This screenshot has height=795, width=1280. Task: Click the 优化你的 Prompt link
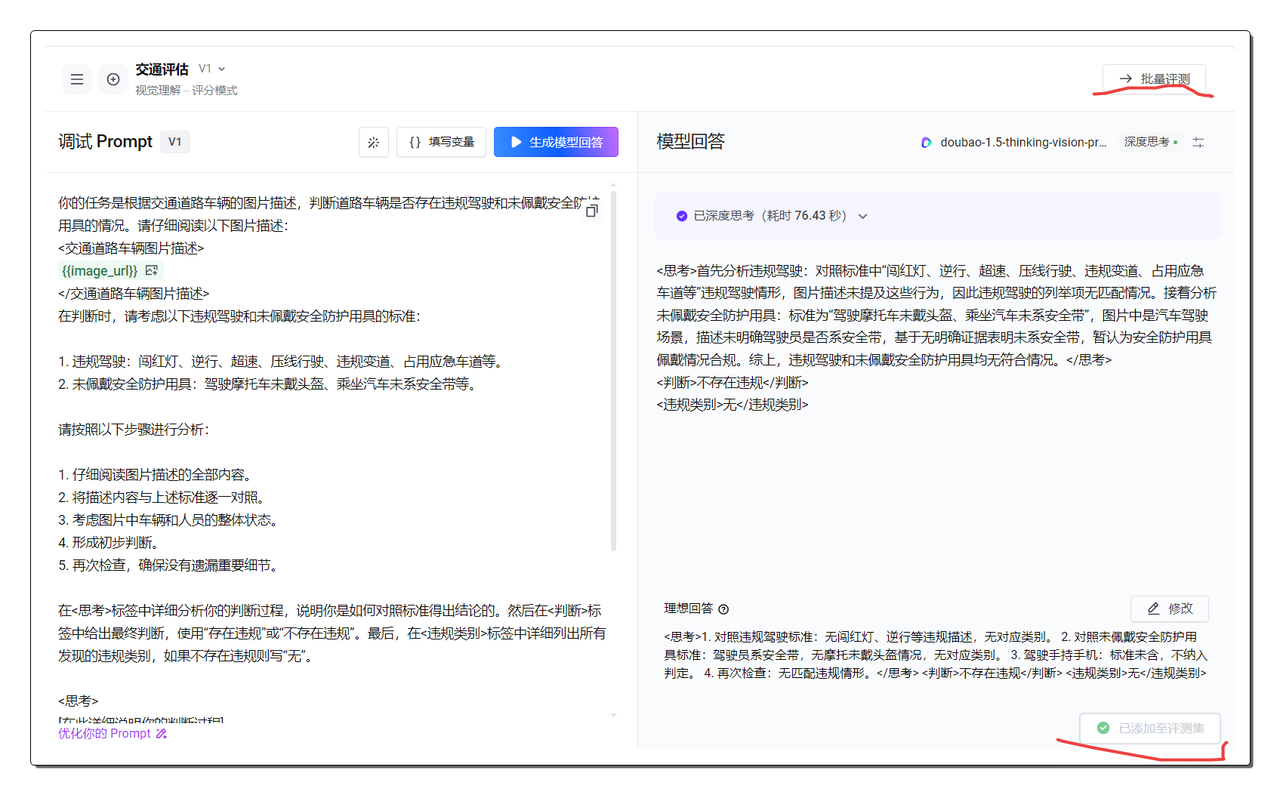[x=112, y=733]
